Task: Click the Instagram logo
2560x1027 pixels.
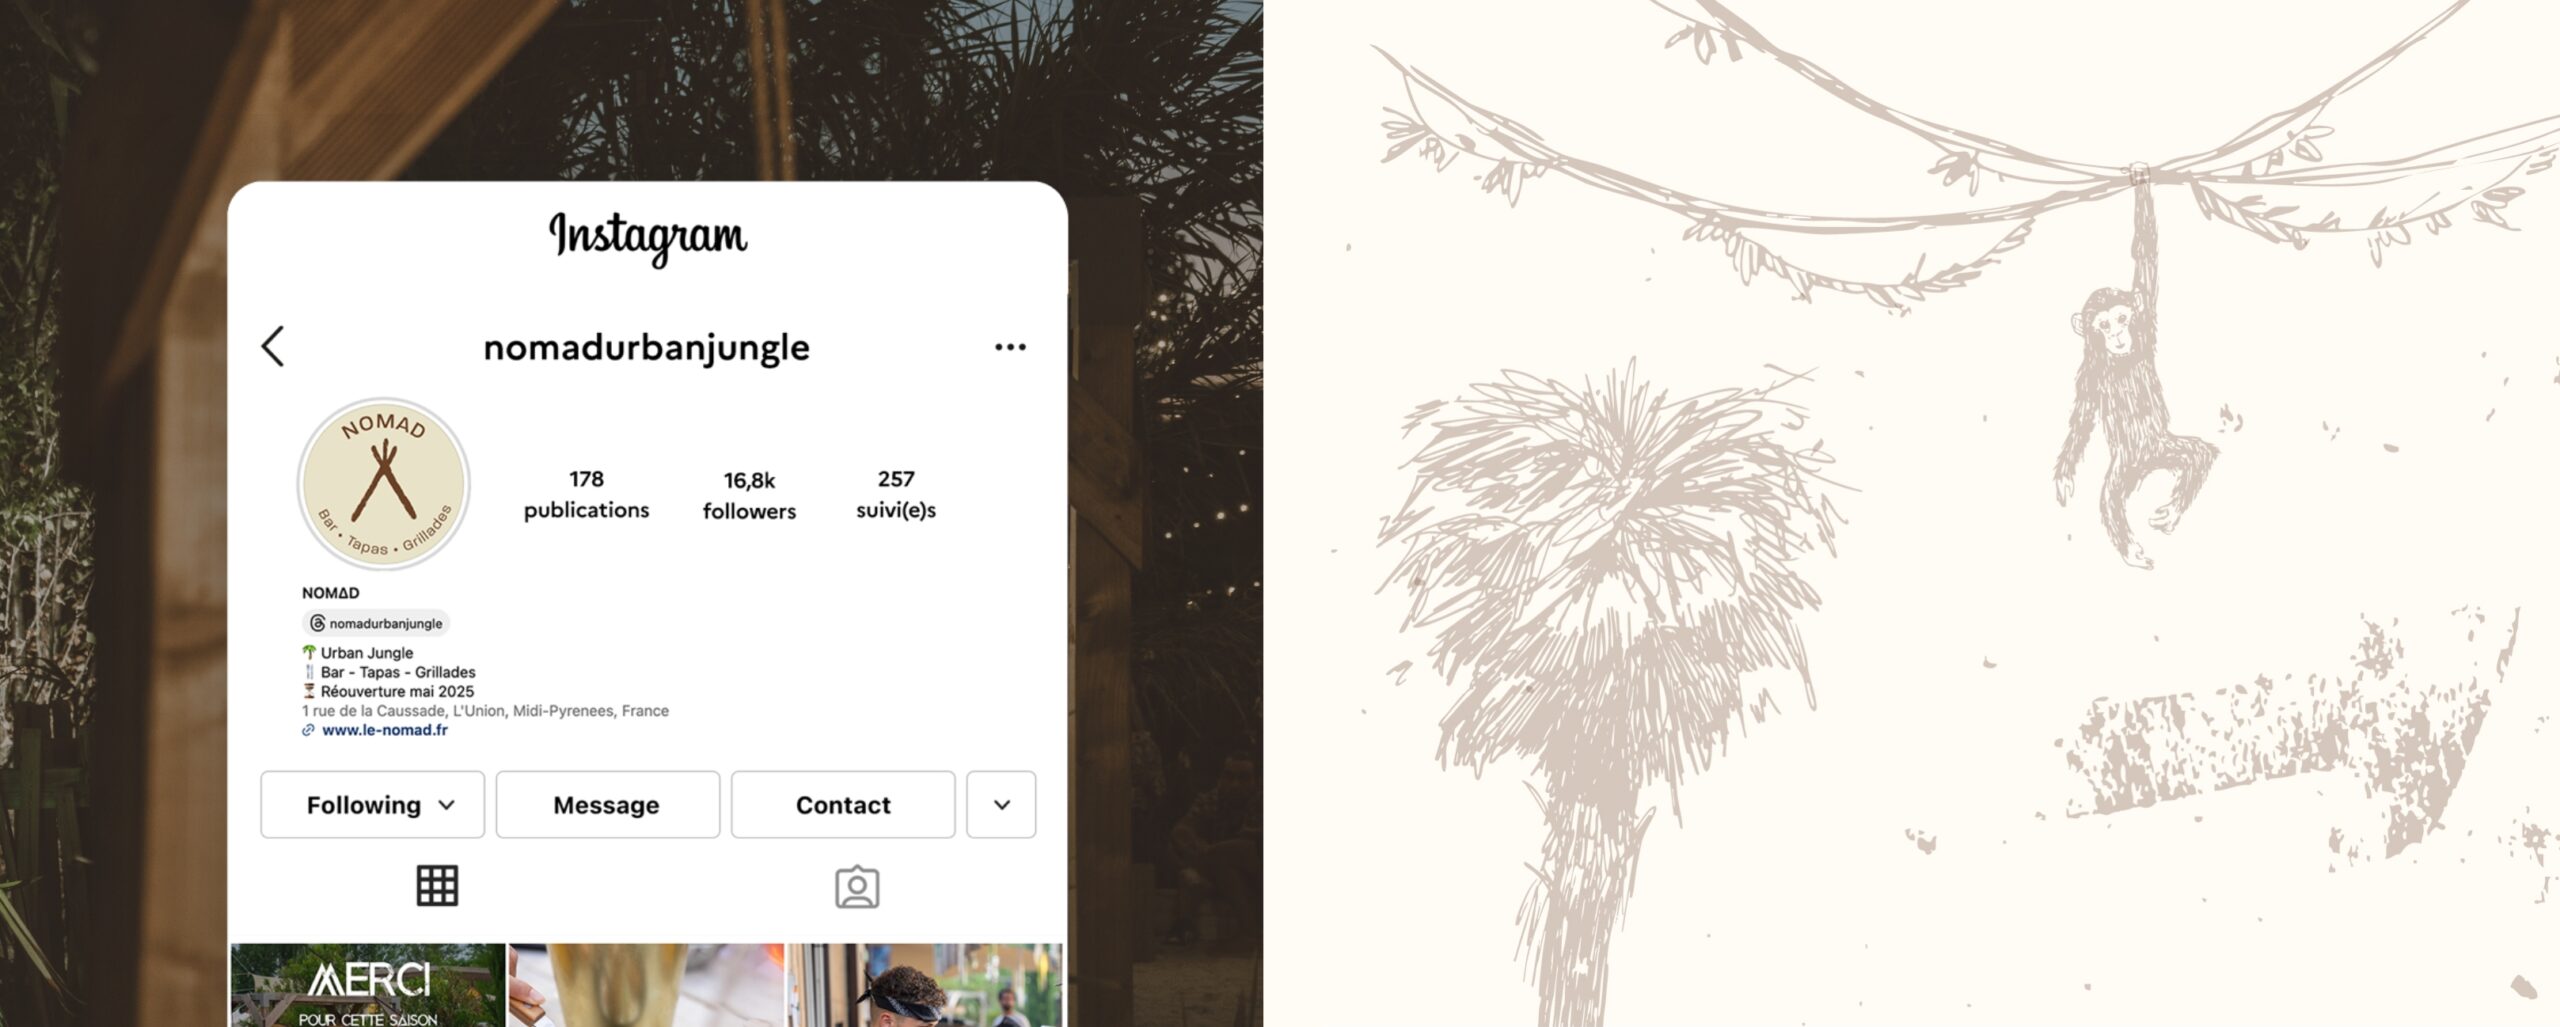Action: [648, 237]
